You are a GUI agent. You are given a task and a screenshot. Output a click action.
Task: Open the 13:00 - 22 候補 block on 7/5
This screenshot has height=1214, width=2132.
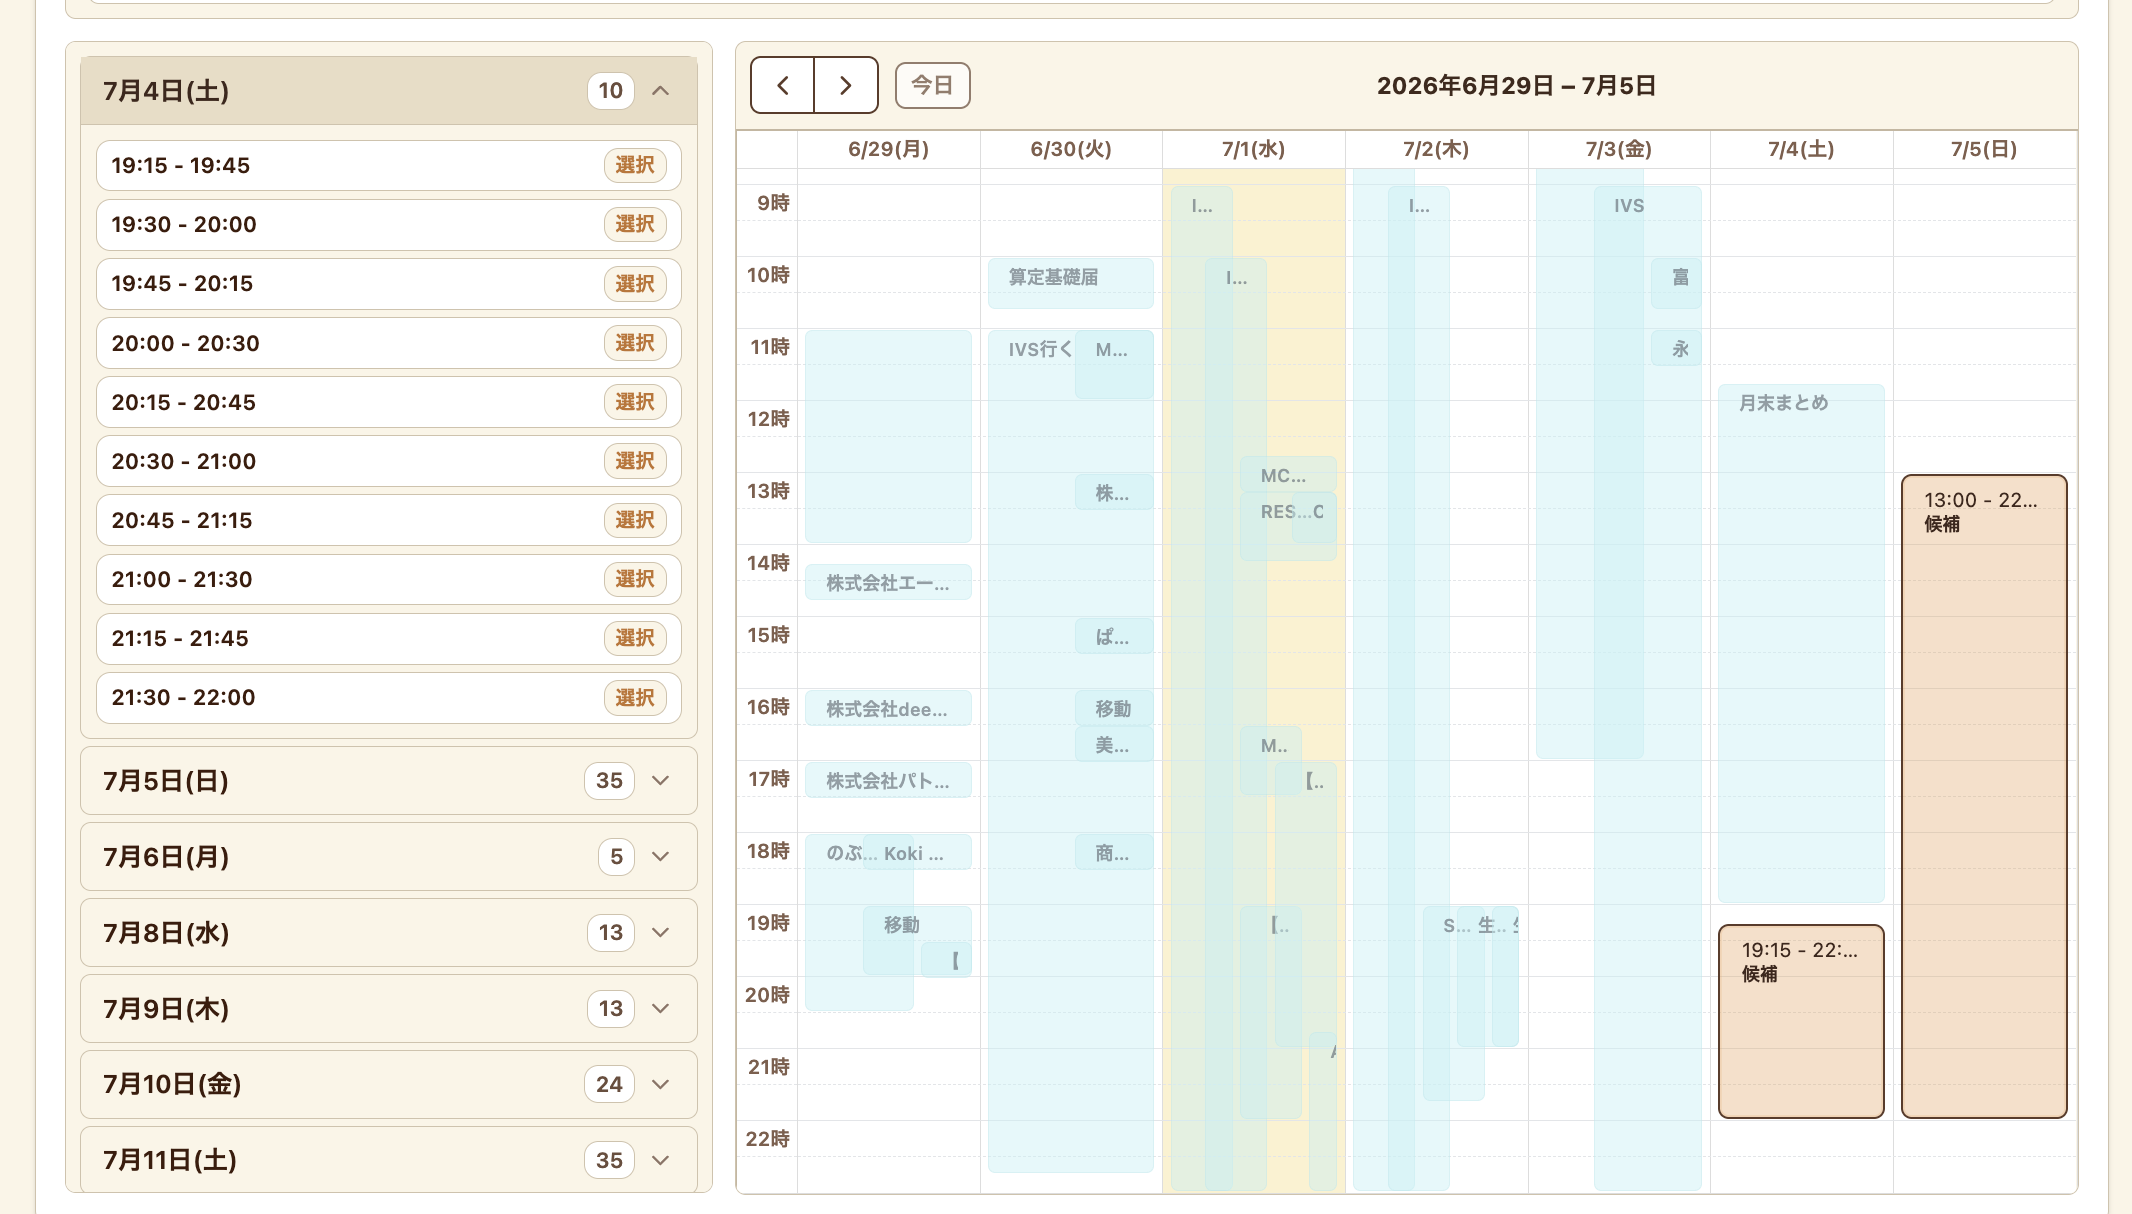[x=1984, y=796]
